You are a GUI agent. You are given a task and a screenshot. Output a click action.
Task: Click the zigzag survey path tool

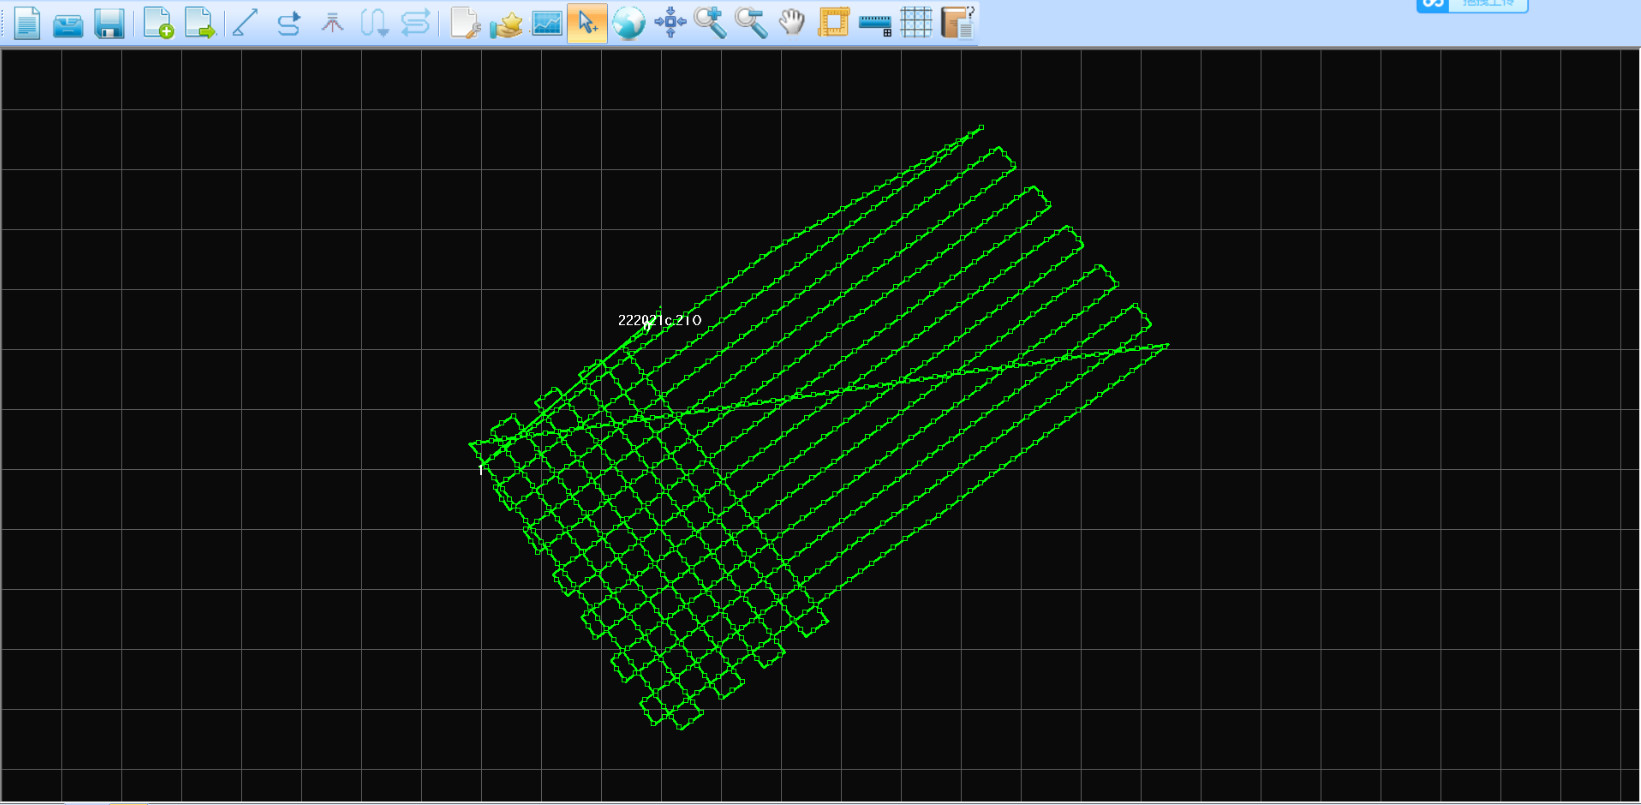click(416, 23)
